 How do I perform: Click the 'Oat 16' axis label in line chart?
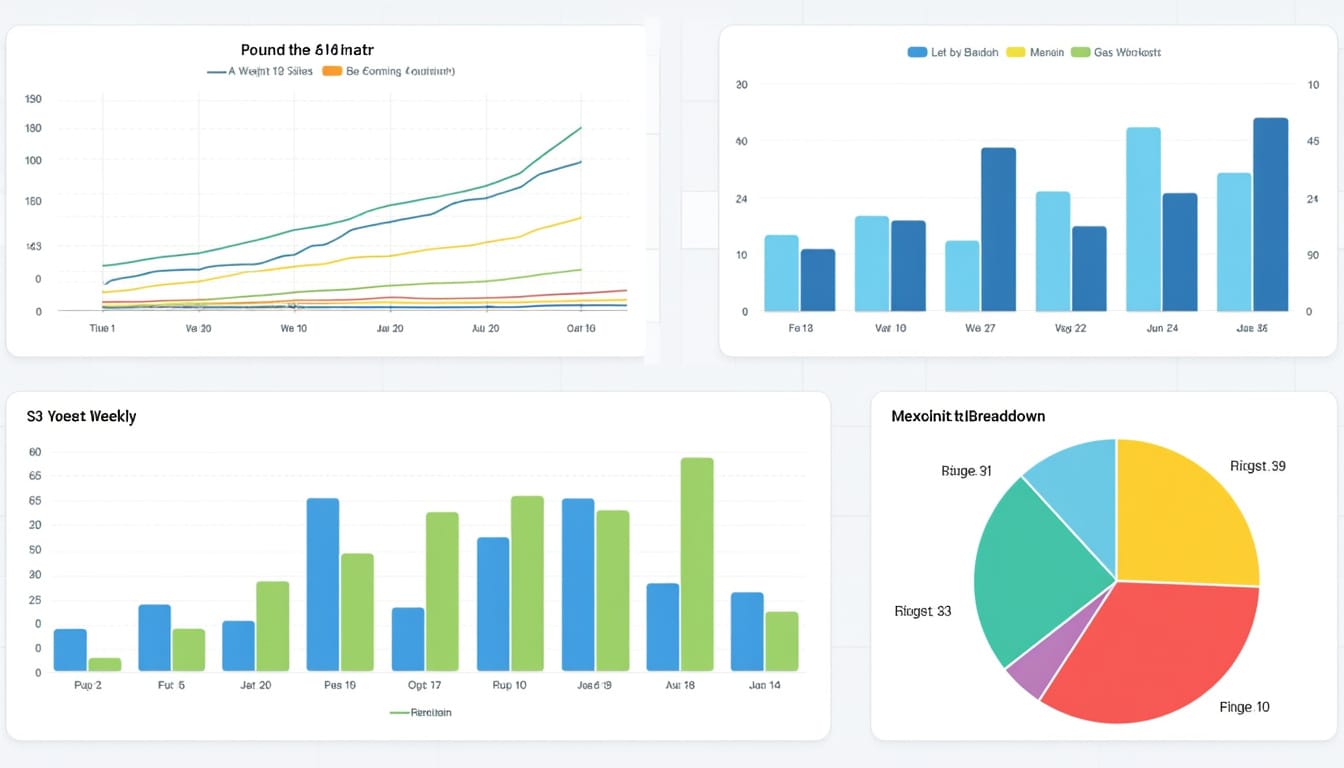point(581,328)
